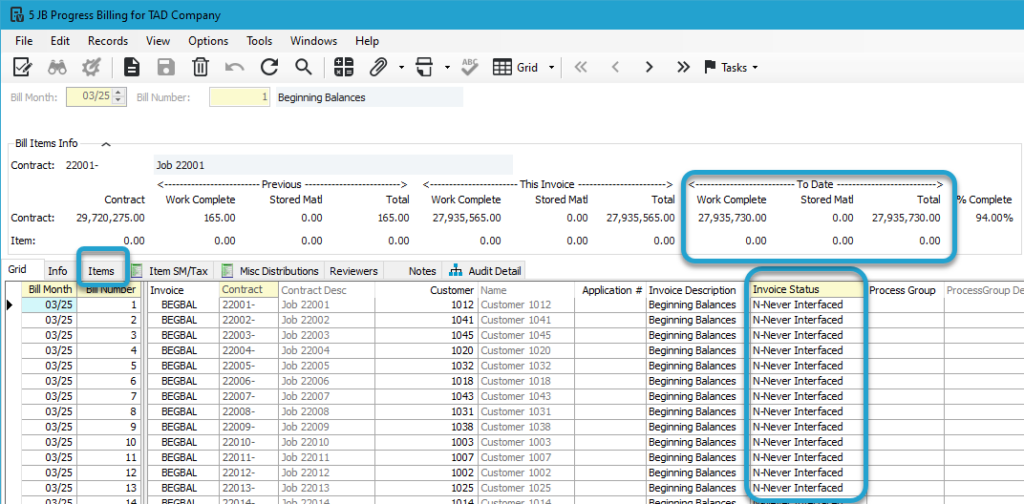Click the Customer column header
Image resolution: width=1024 pixels, height=504 pixels.
pyautogui.click(x=426, y=289)
